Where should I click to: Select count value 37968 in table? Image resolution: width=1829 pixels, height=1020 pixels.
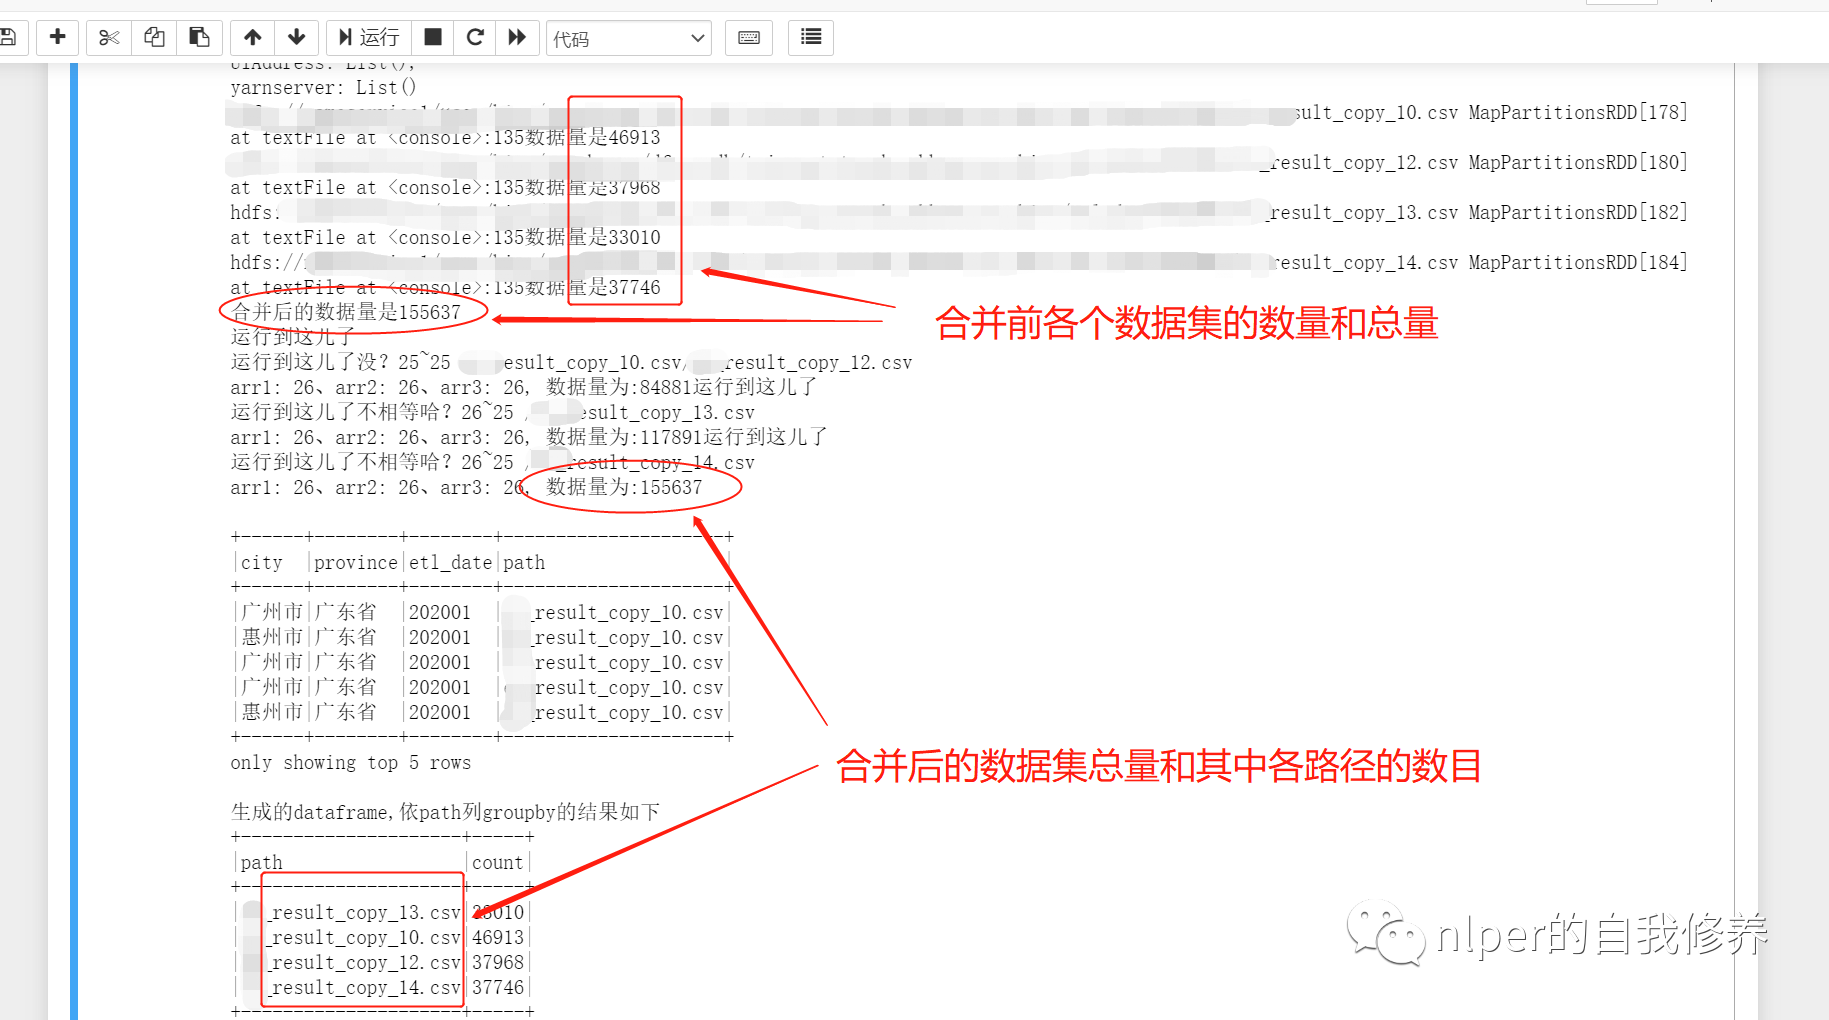click(498, 962)
